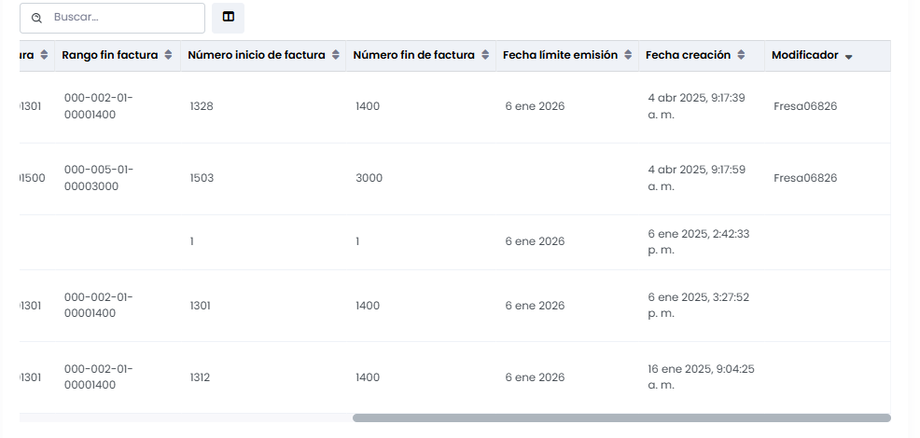Viewport: 920px width, 438px height.
Task: Select row created 16 ene 2025
Action: pyautogui.click(x=700, y=377)
